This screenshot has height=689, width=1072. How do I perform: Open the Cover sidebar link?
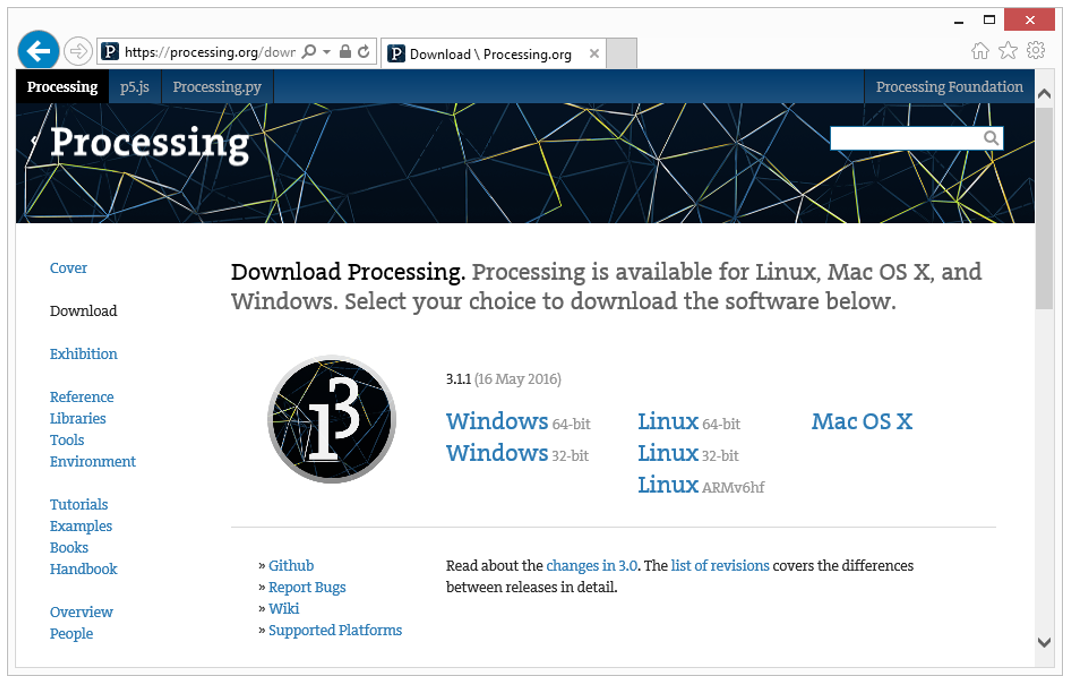click(68, 268)
